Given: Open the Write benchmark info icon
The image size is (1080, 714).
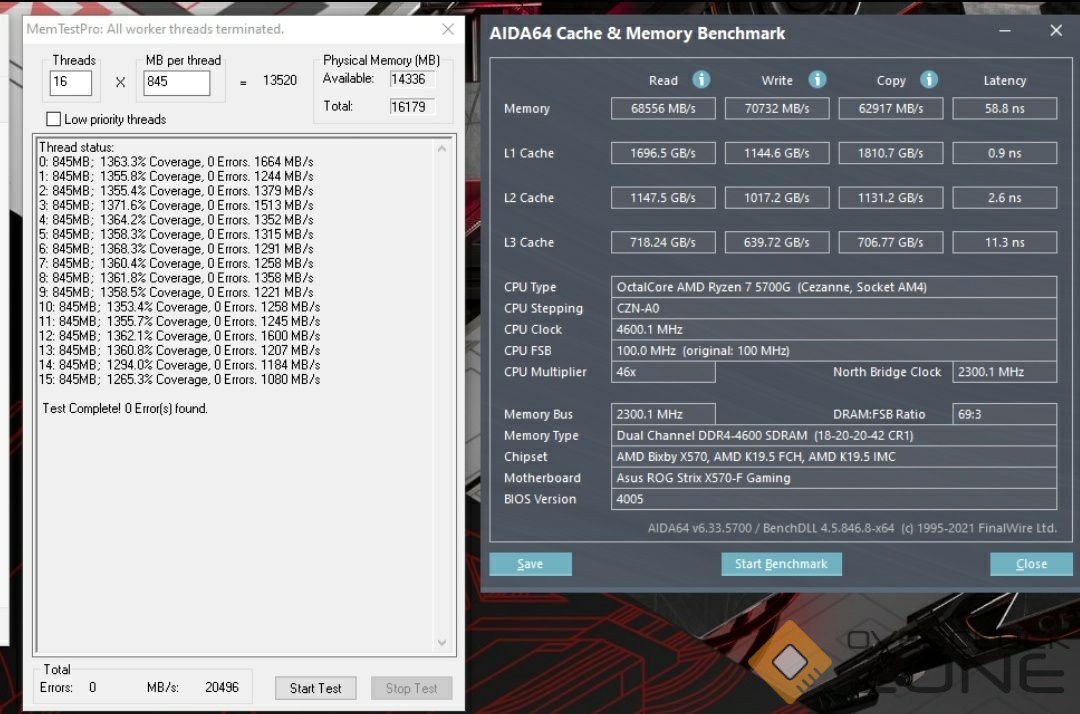Looking at the screenshot, I should (817, 80).
